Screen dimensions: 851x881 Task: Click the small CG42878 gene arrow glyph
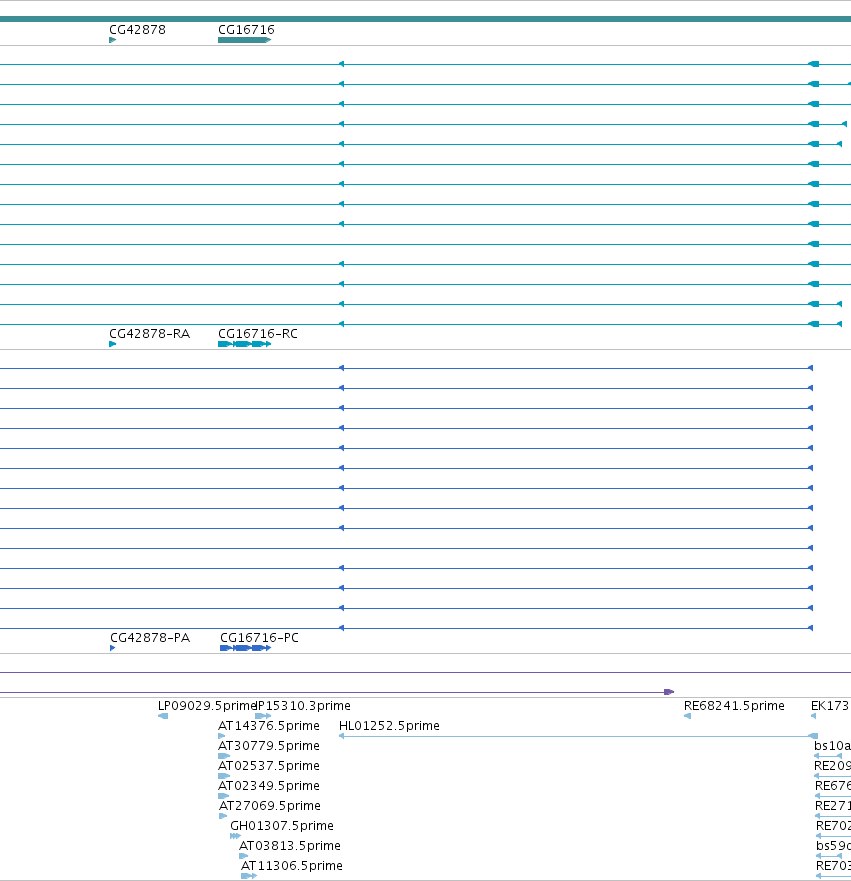(x=112, y=40)
